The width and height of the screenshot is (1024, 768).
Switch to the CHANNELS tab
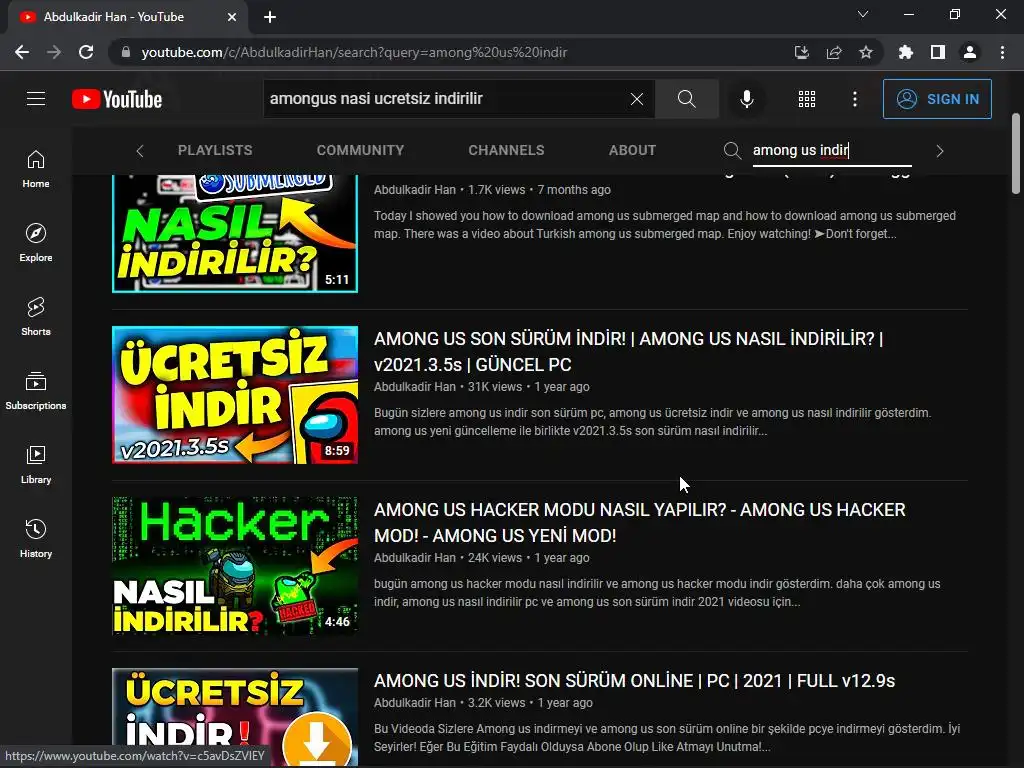point(506,150)
